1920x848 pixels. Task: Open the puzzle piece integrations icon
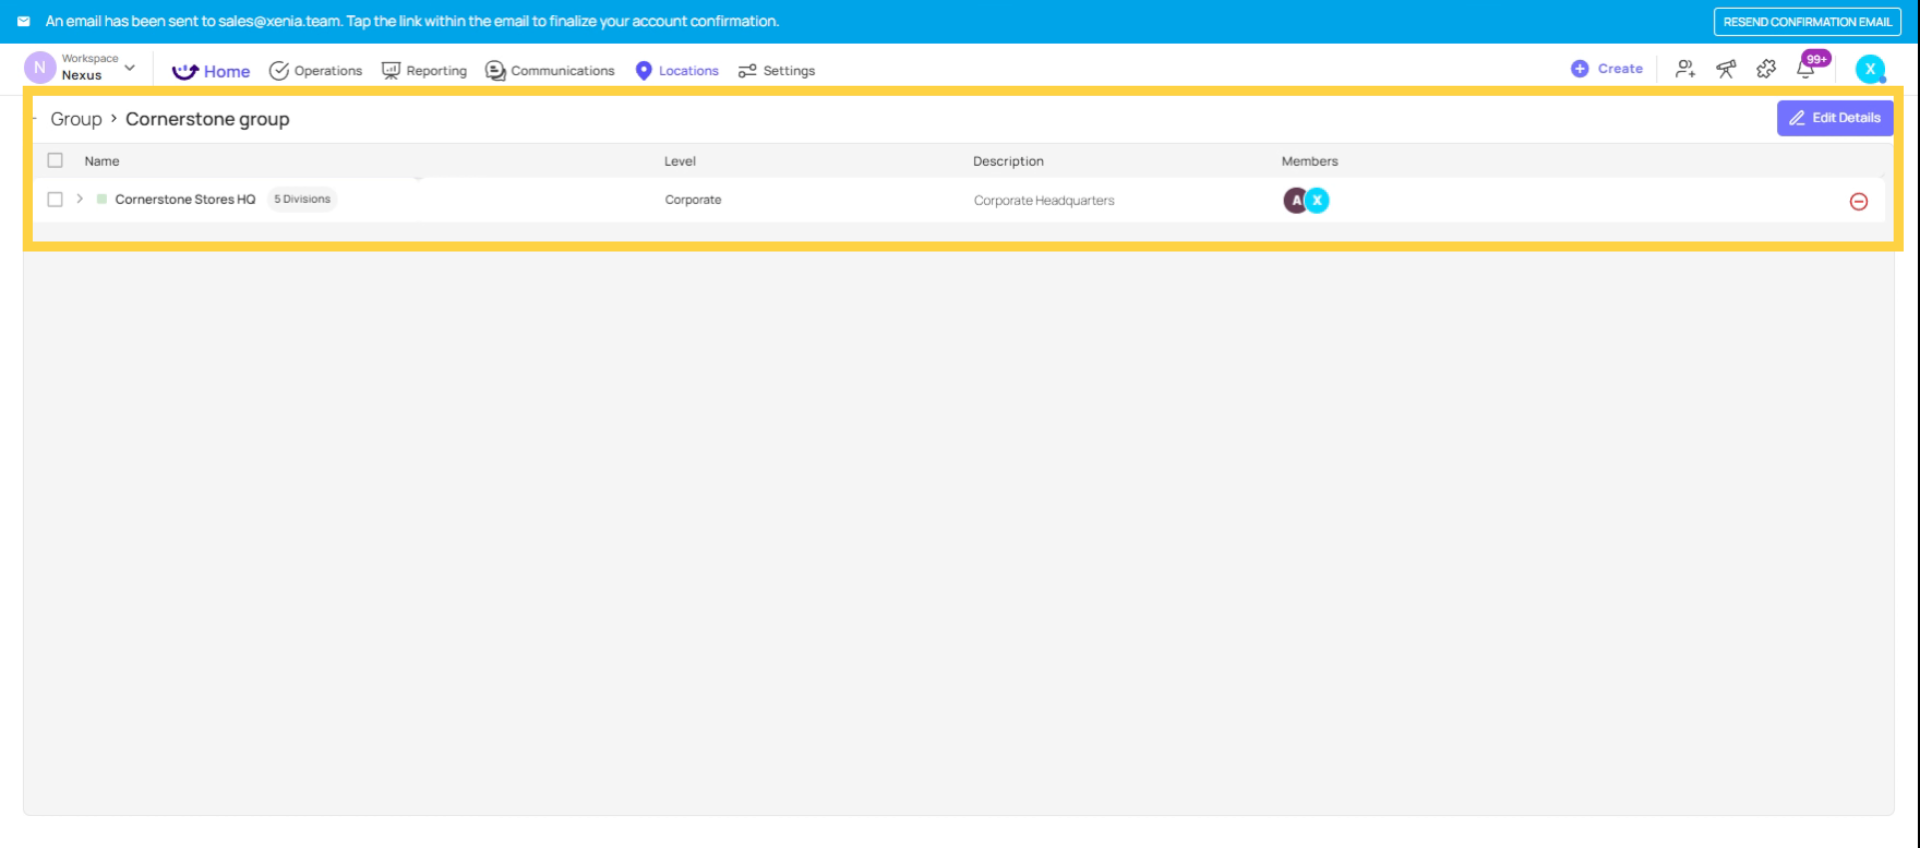pyautogui.click(x=1766, y=69)
